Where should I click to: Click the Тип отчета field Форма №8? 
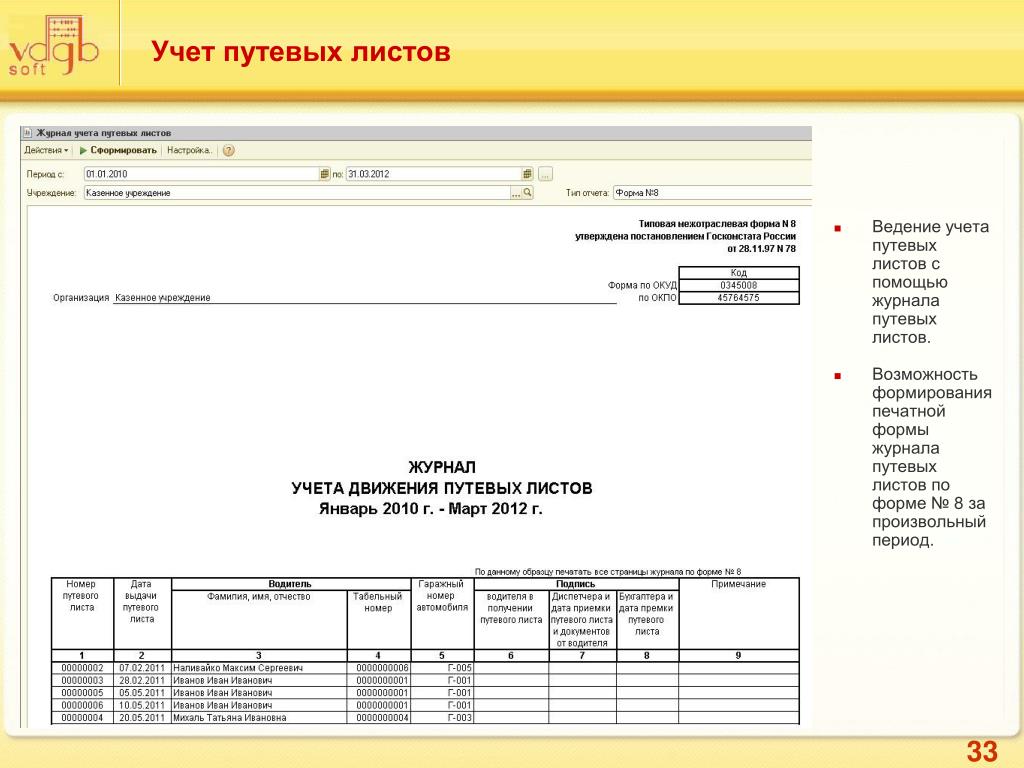[712, 193]
